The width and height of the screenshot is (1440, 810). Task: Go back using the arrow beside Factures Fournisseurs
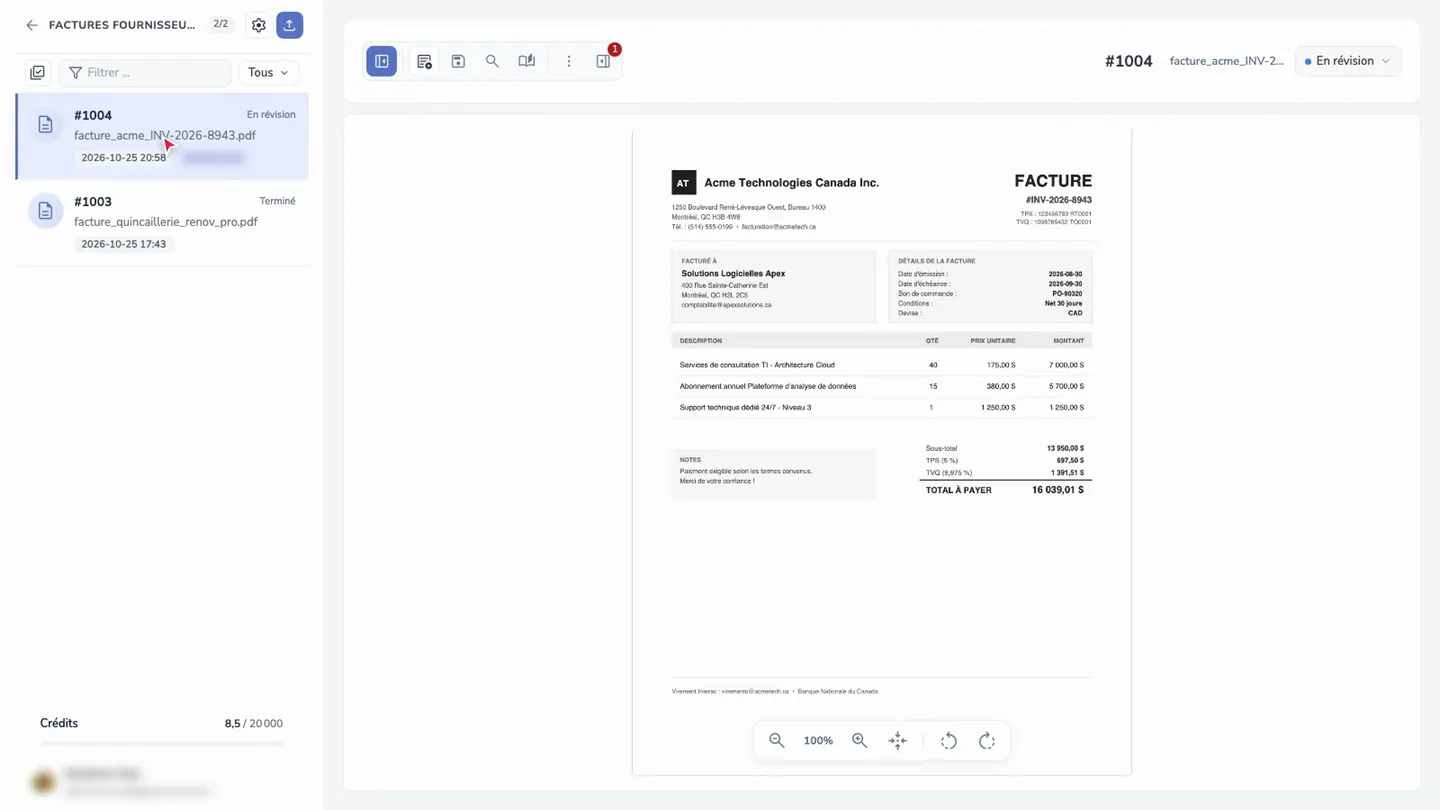(32, 25)
